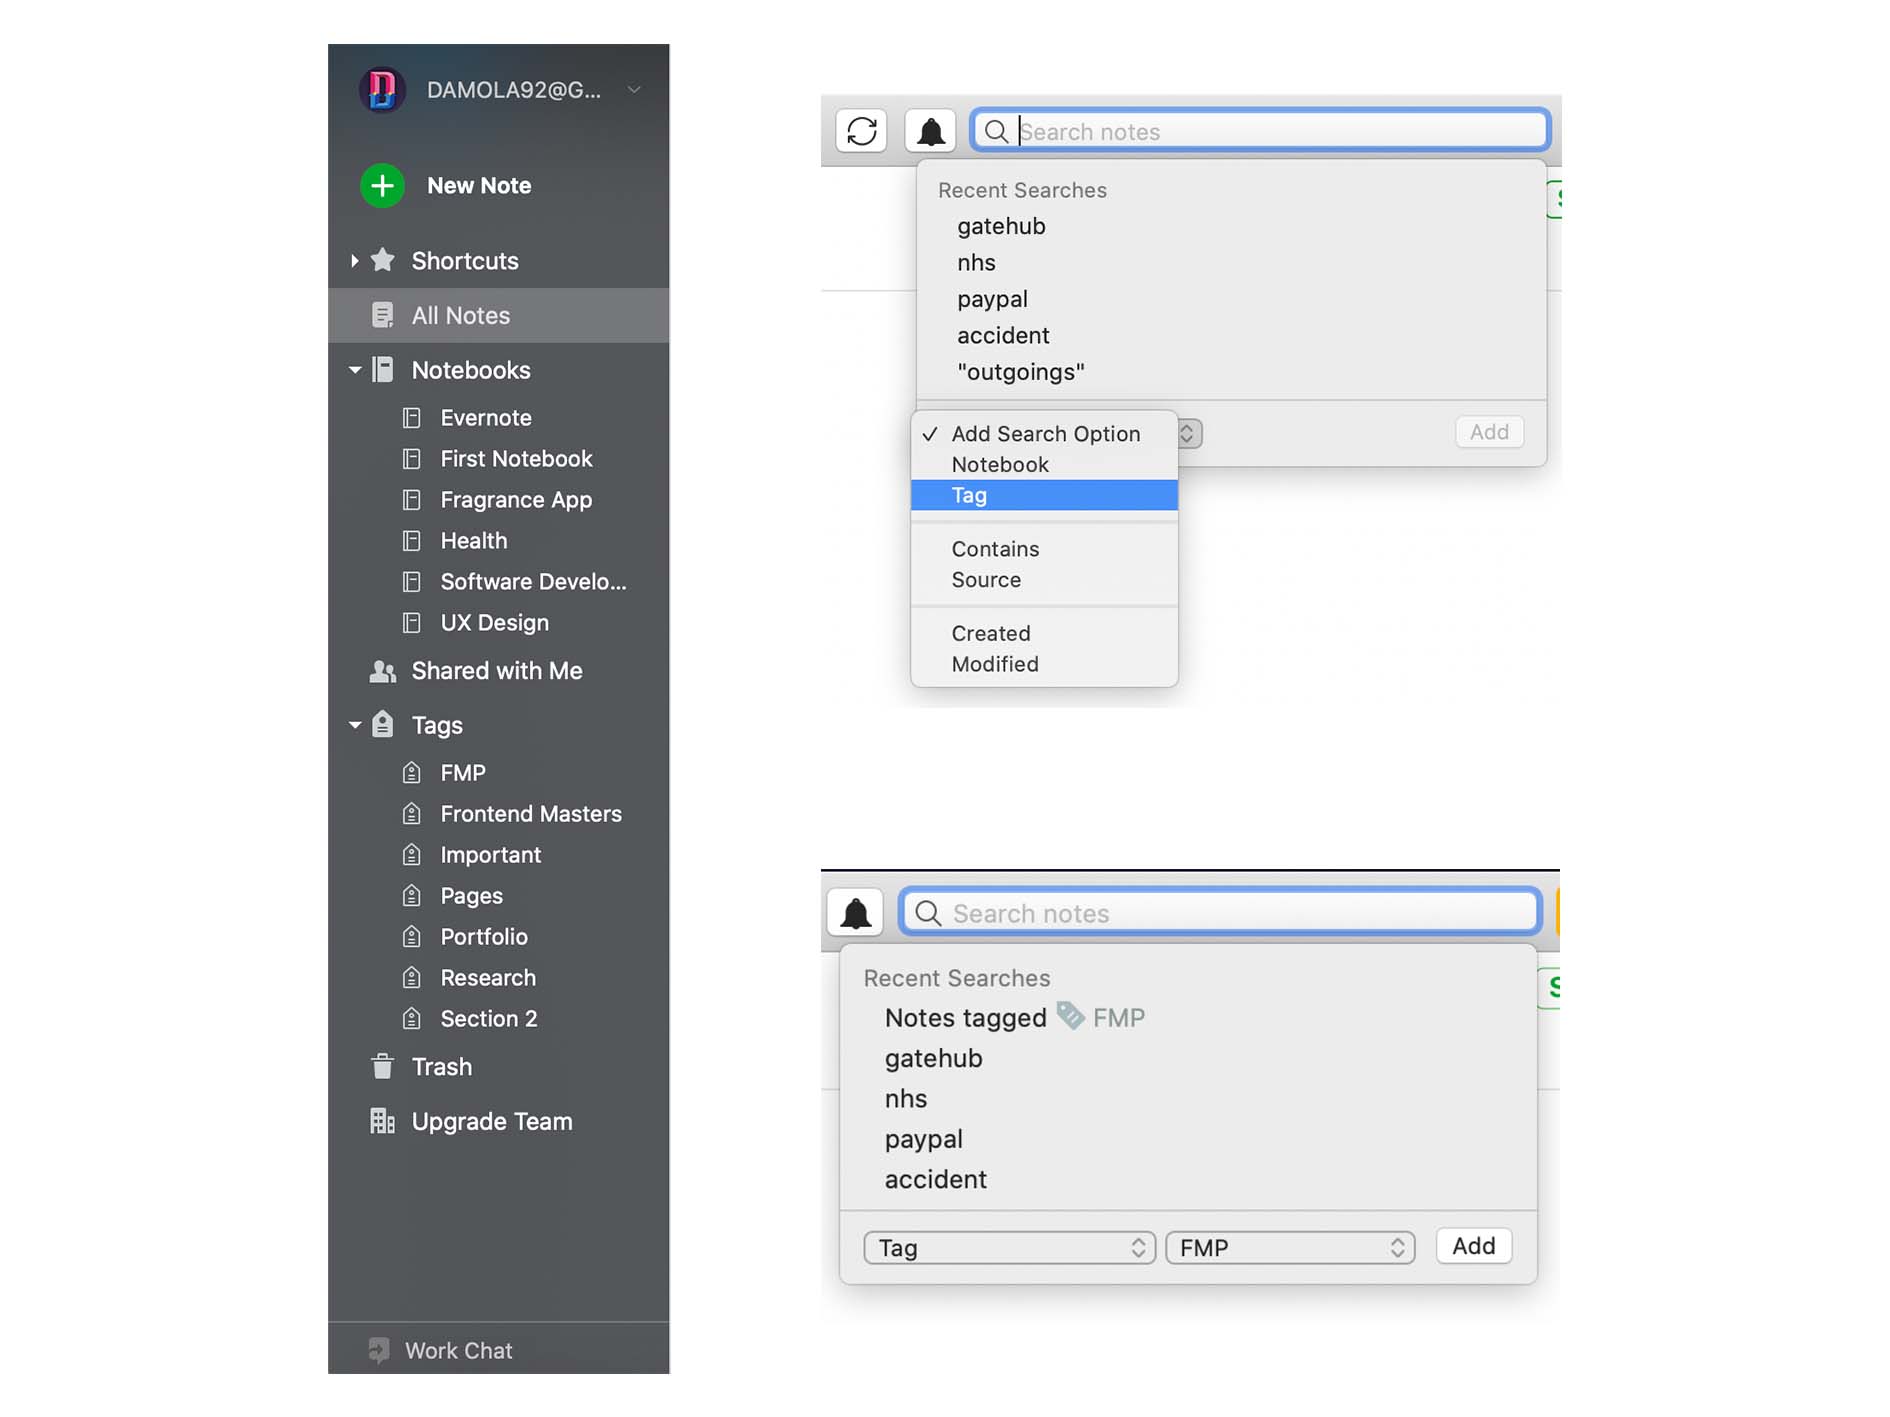
Task: Click the Shortcuts star icon
Action: tap(382, 260)
